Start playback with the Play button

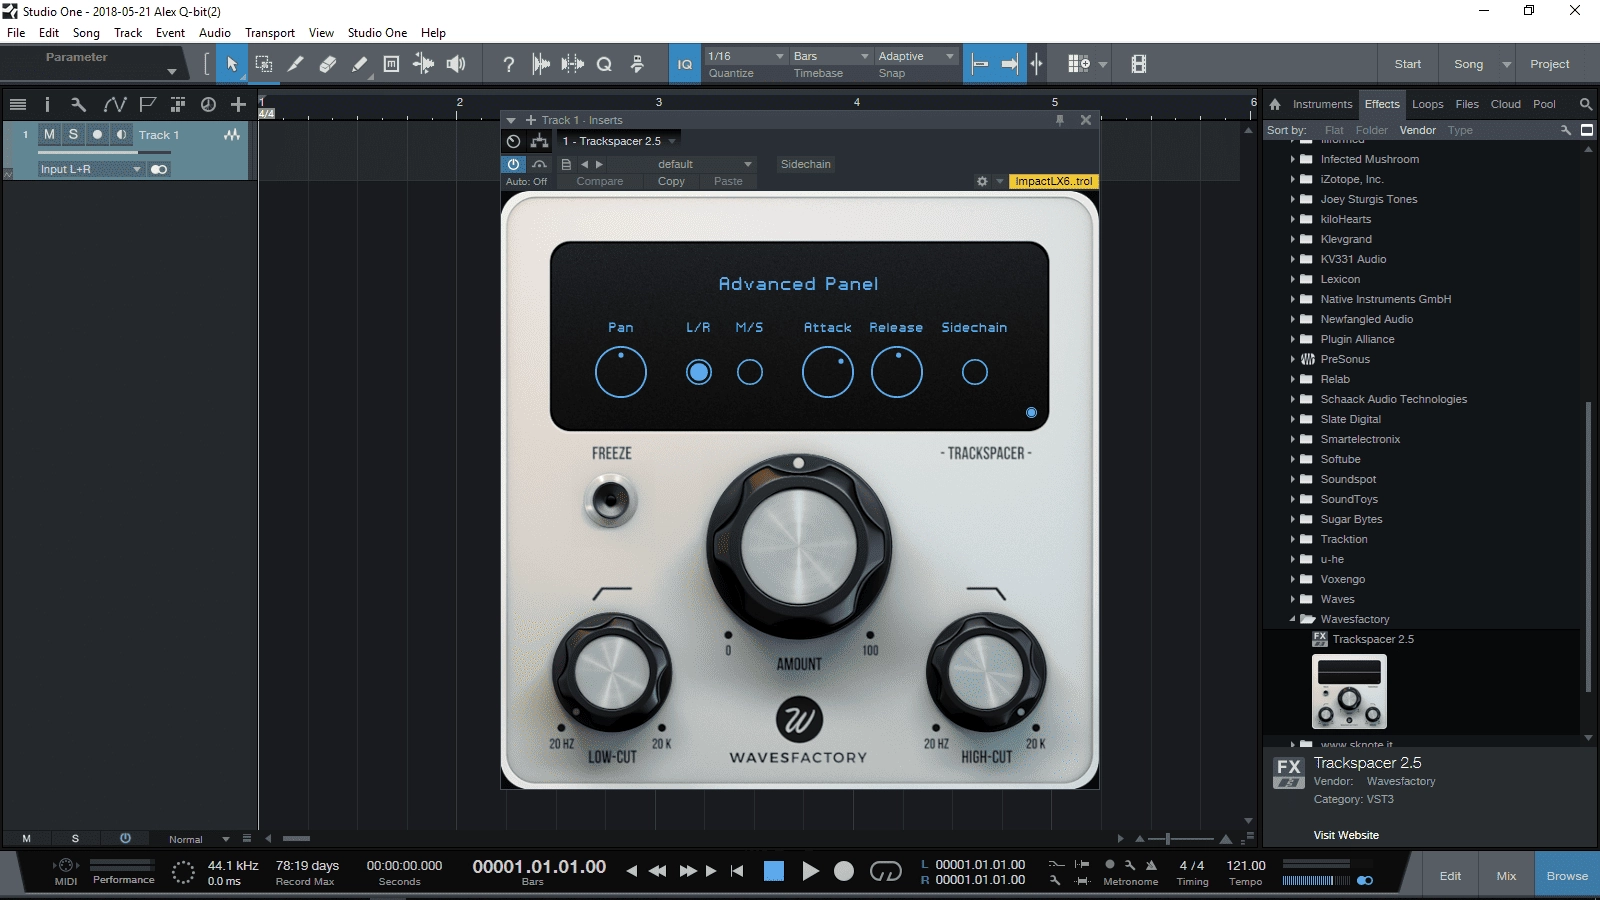click(x=810, y=871)
